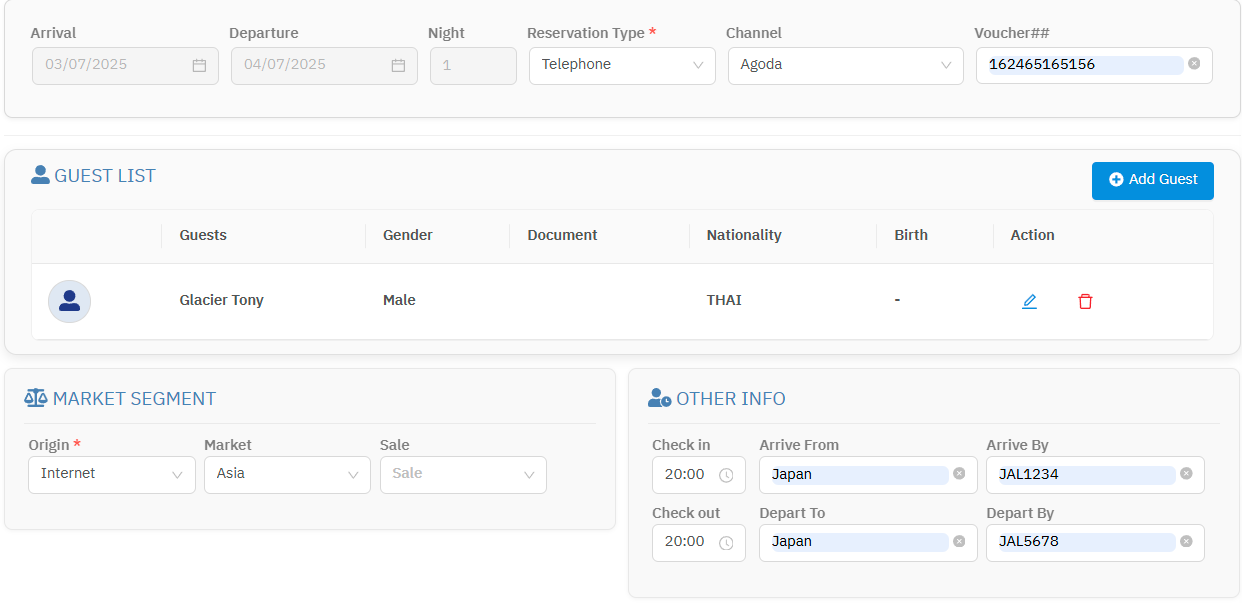1242x603 pixels.
Task: Open the Check out time clock picker
Action: 726,542
